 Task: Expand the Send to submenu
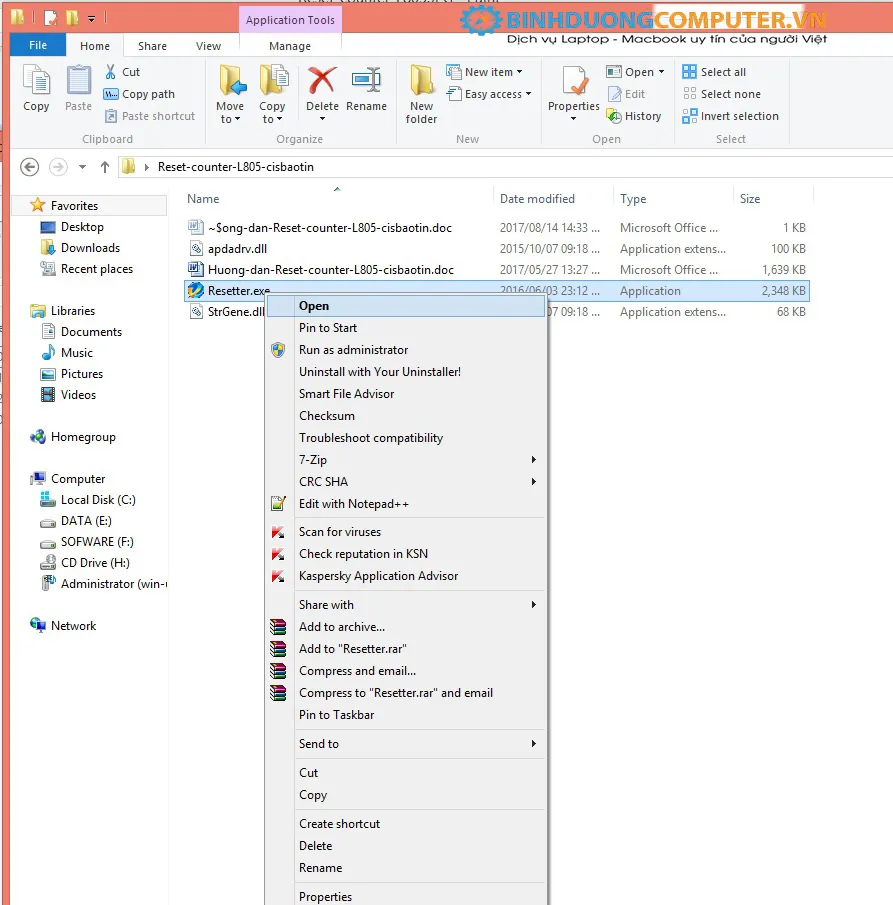[x=534, y=743]
